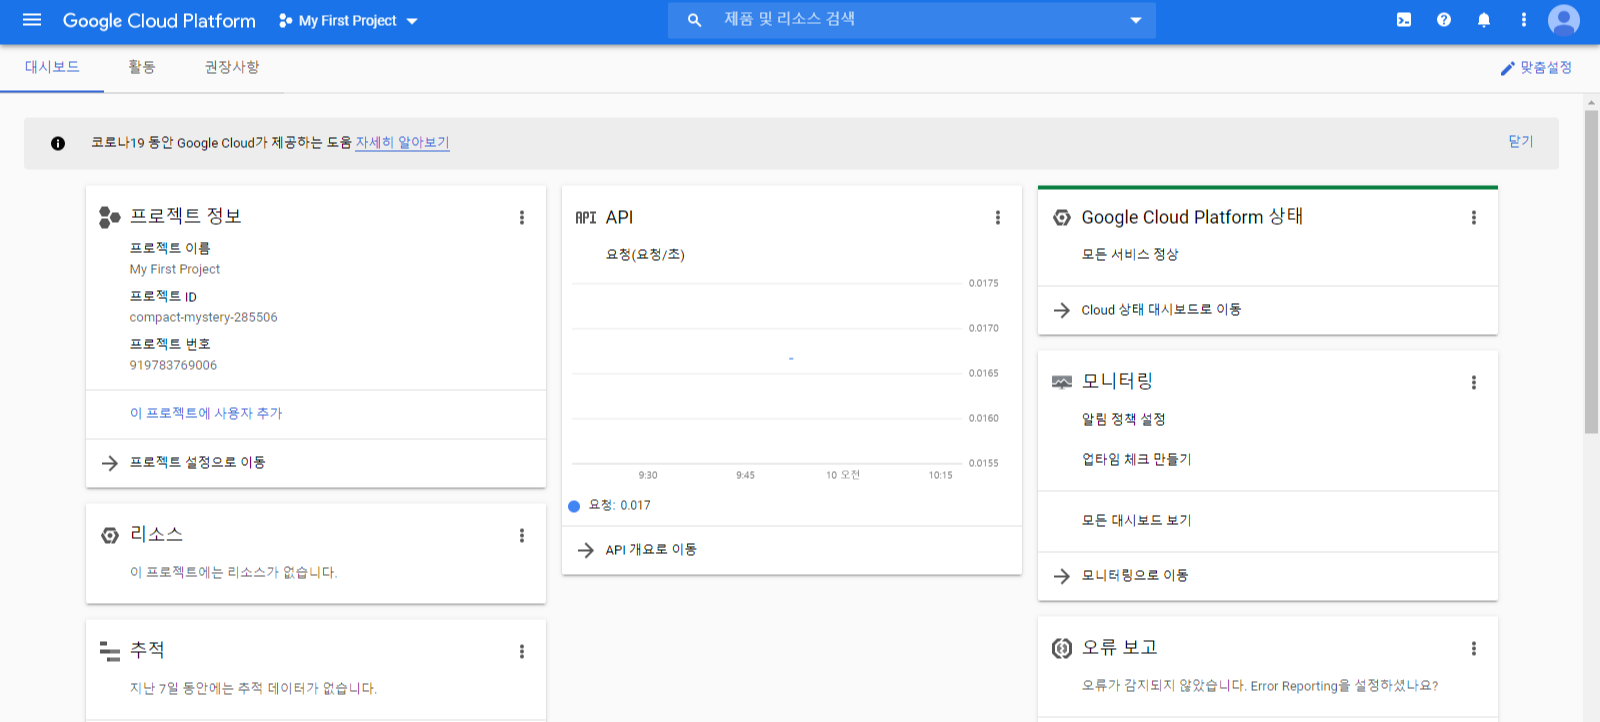This screenshot has height=722, width=1600.
Task: Click the arrow icon beside Cloud 상태 대시보드로 이동
Action: [x=1062, y=310]
